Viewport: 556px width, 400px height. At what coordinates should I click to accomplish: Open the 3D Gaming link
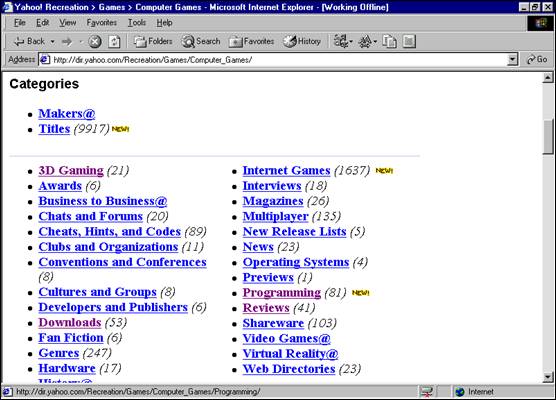click(71, 171)
